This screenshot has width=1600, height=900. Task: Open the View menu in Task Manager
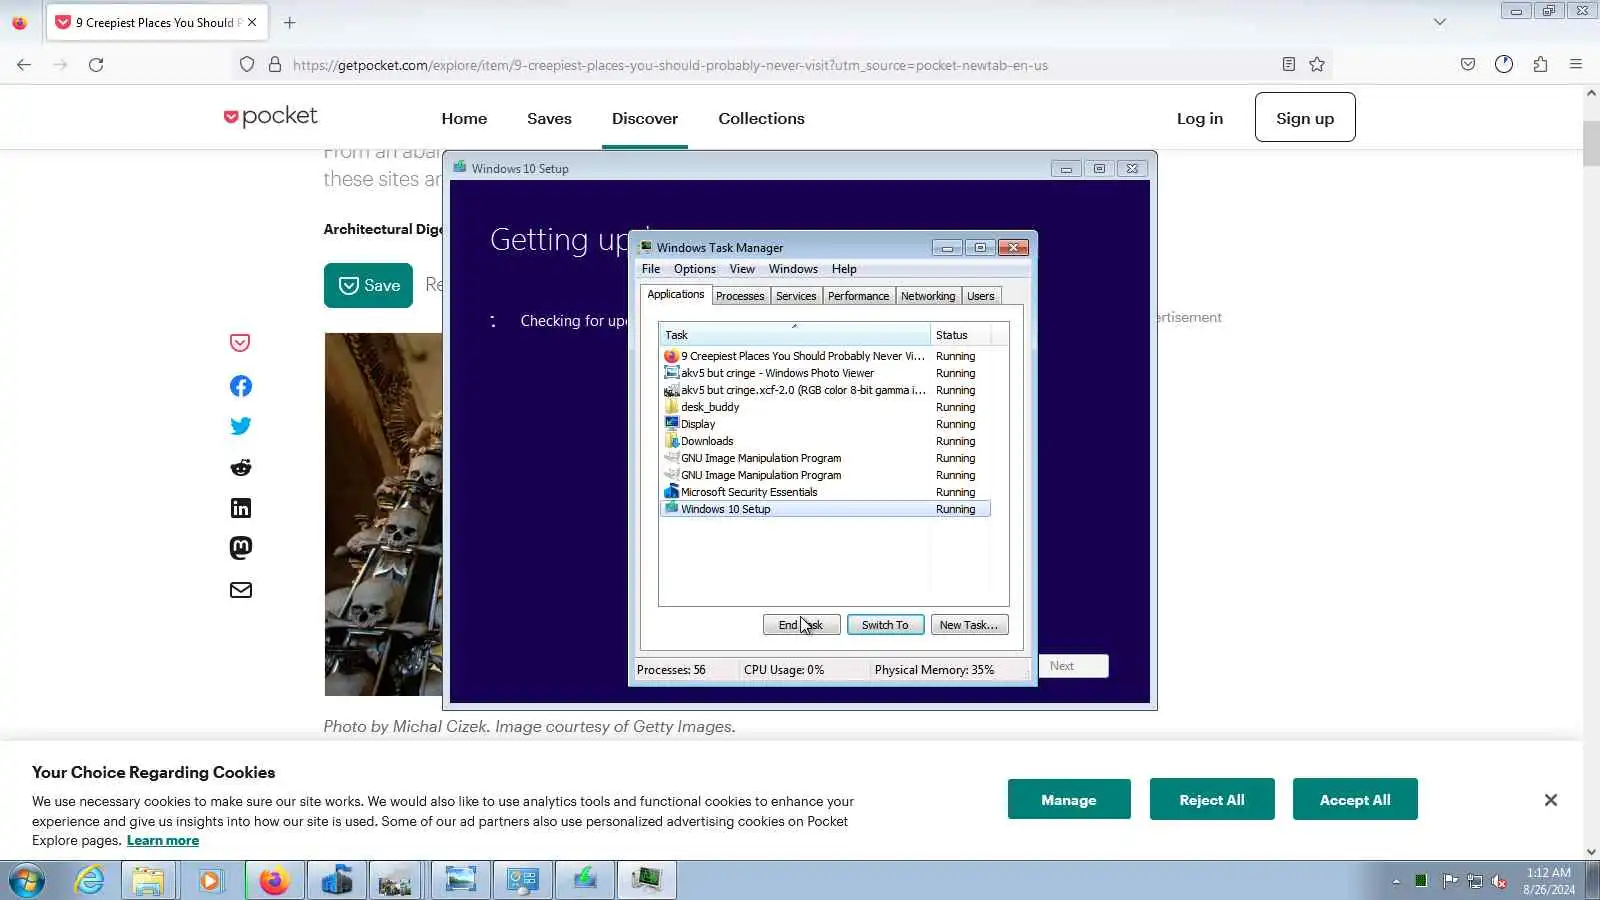[742, 269]
